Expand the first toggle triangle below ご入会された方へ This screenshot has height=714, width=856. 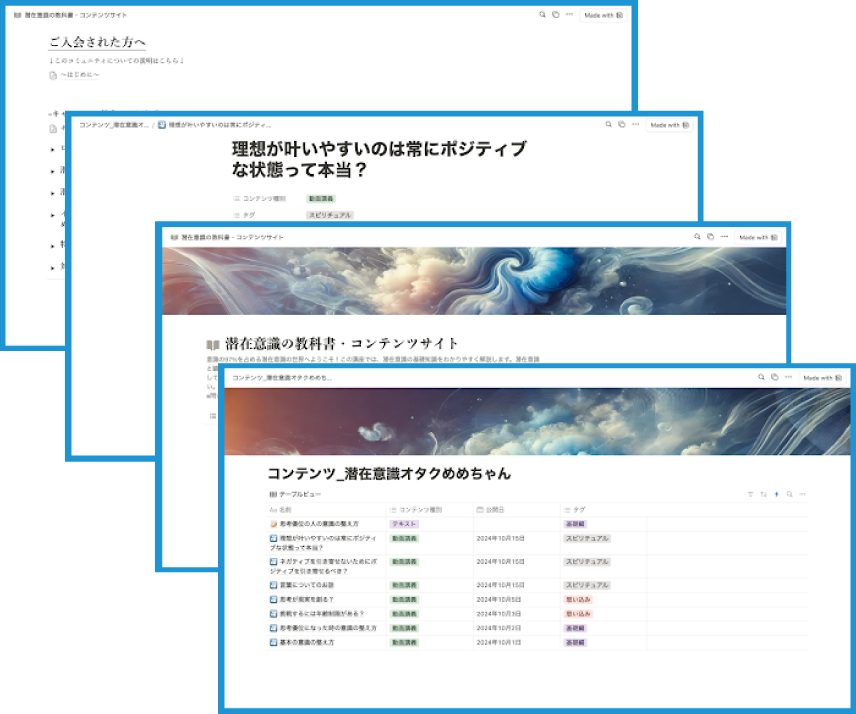(52, 149)
